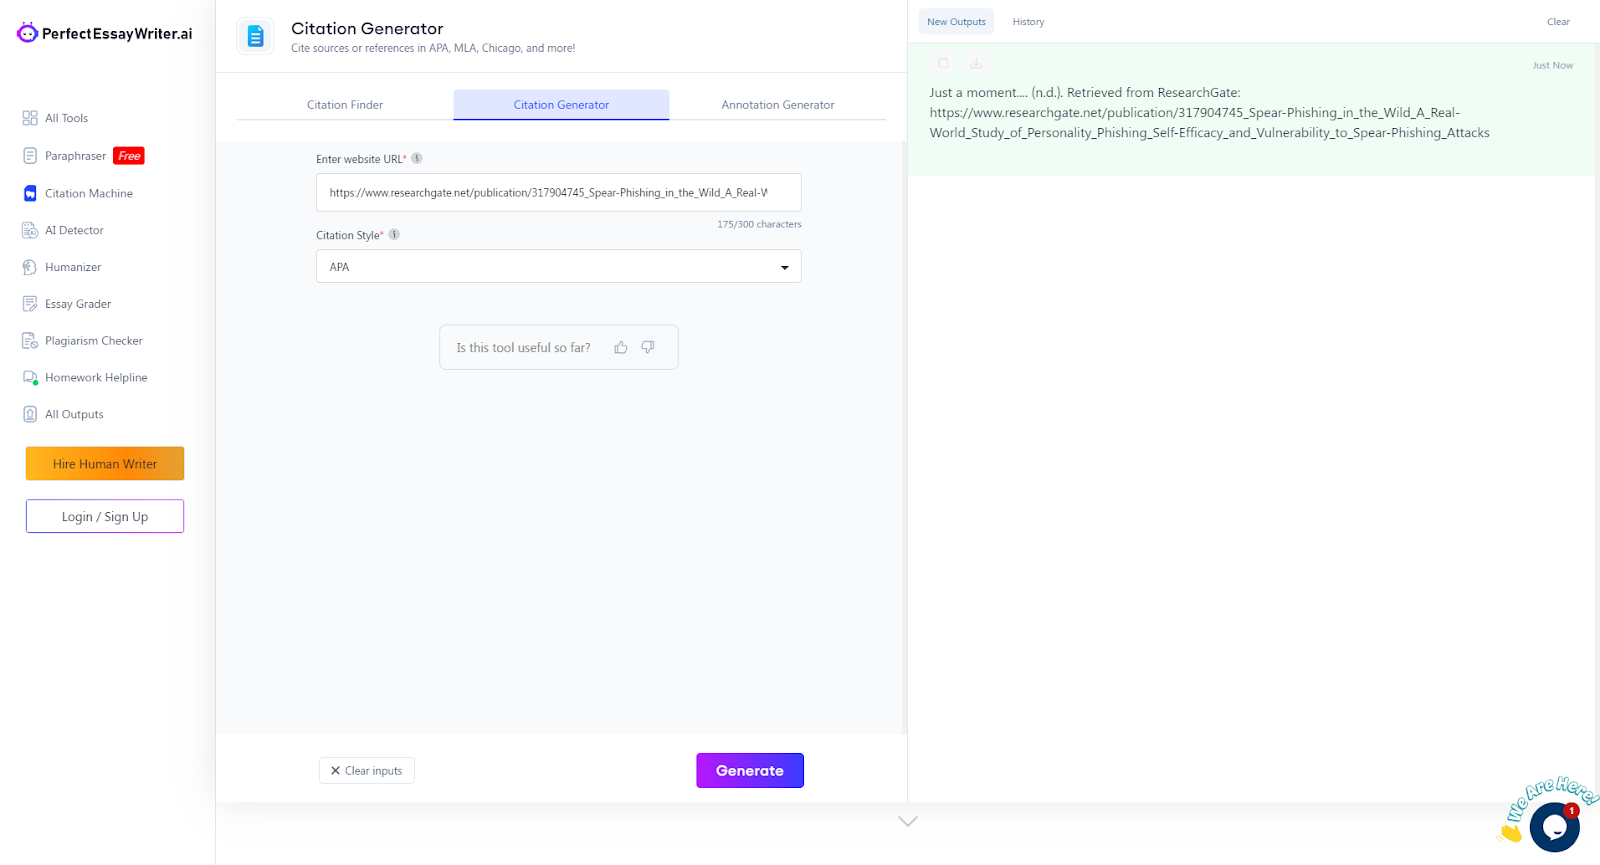
Task: Click the info icon beside Enter website URL
Action: click(x=417, y=158)
